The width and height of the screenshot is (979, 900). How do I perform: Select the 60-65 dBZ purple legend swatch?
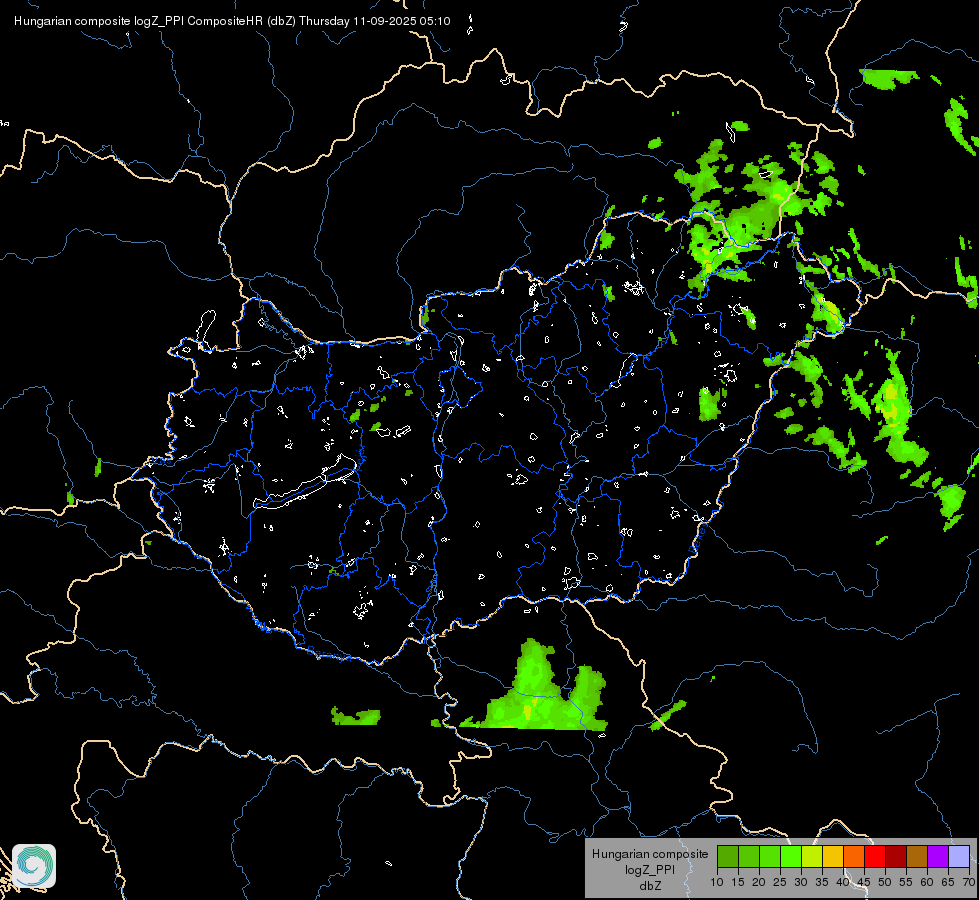pyautogui.click(x=938, y=856)
